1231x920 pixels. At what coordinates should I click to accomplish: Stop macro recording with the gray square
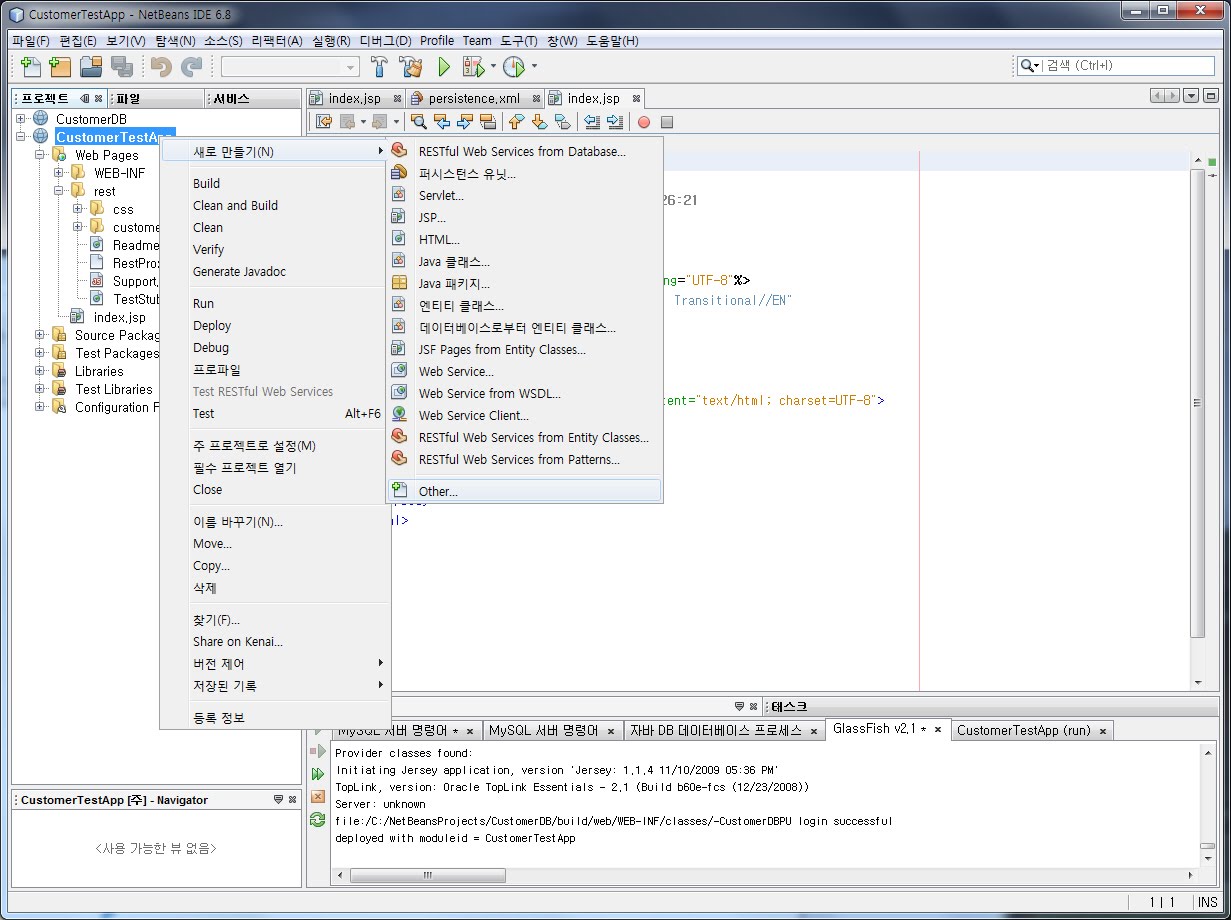(667, 122)
